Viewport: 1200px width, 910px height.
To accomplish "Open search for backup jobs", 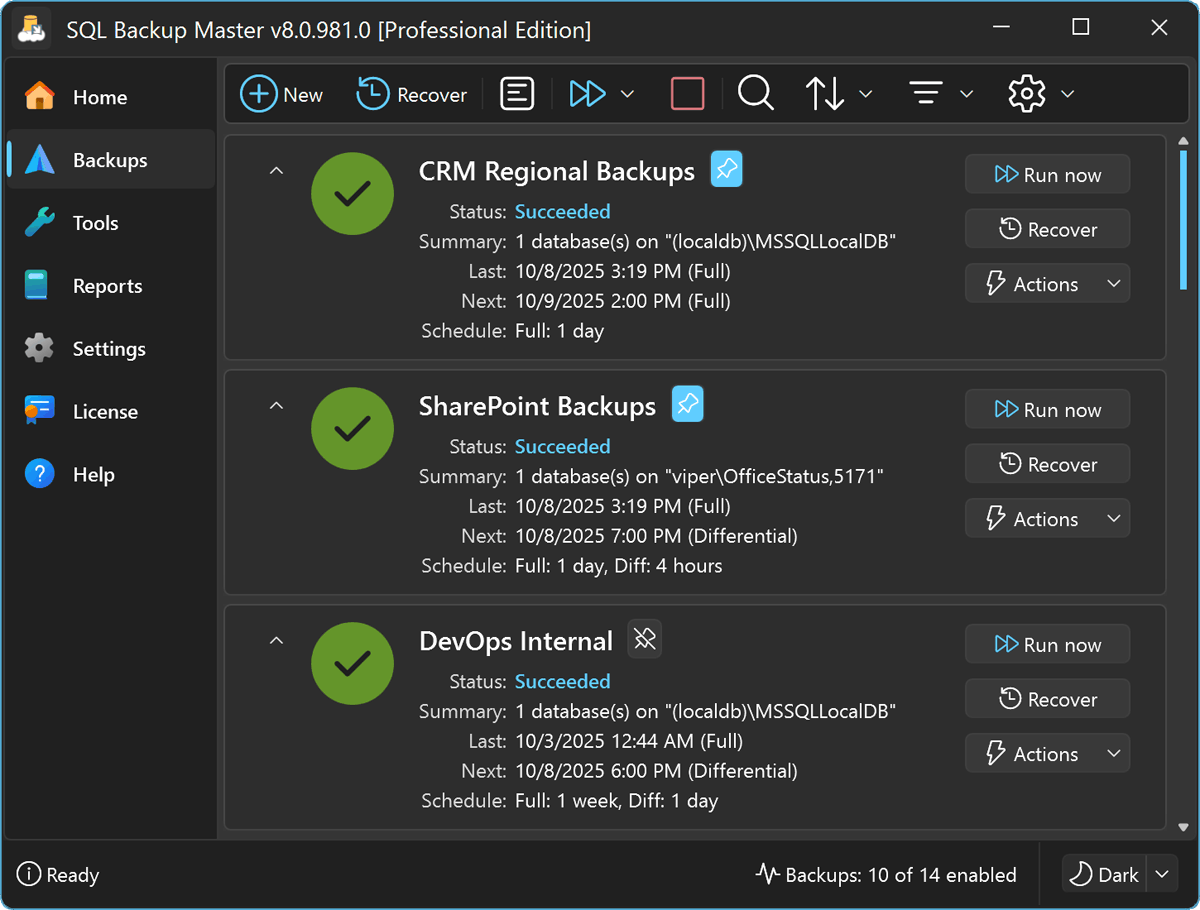I will click(x=755, y=93).
